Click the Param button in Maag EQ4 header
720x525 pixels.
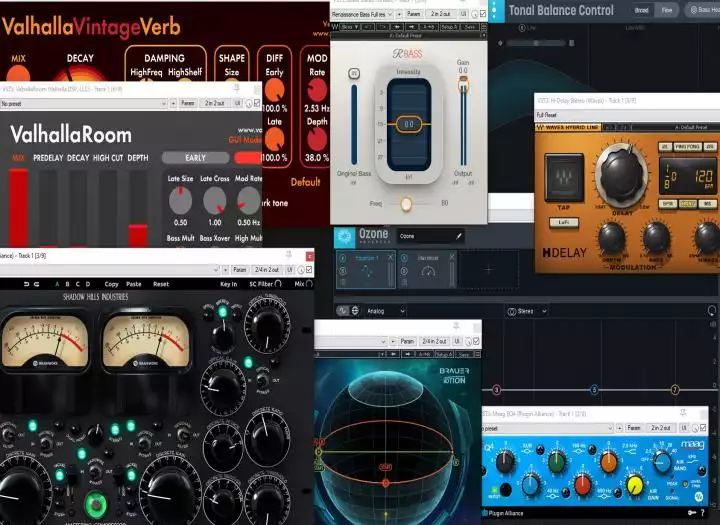tap(634, 428)
